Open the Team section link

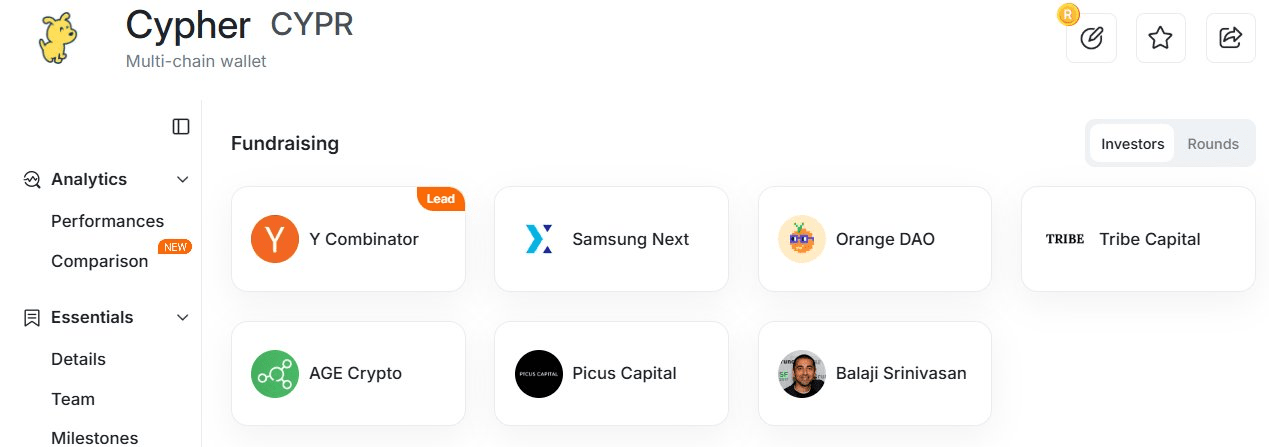73,399
